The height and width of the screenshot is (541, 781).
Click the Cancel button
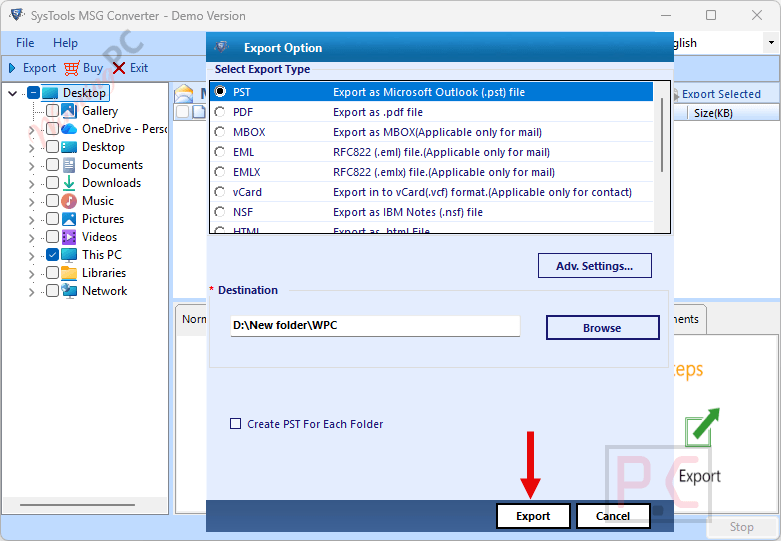pyautogui.click(x=613, y=516)
